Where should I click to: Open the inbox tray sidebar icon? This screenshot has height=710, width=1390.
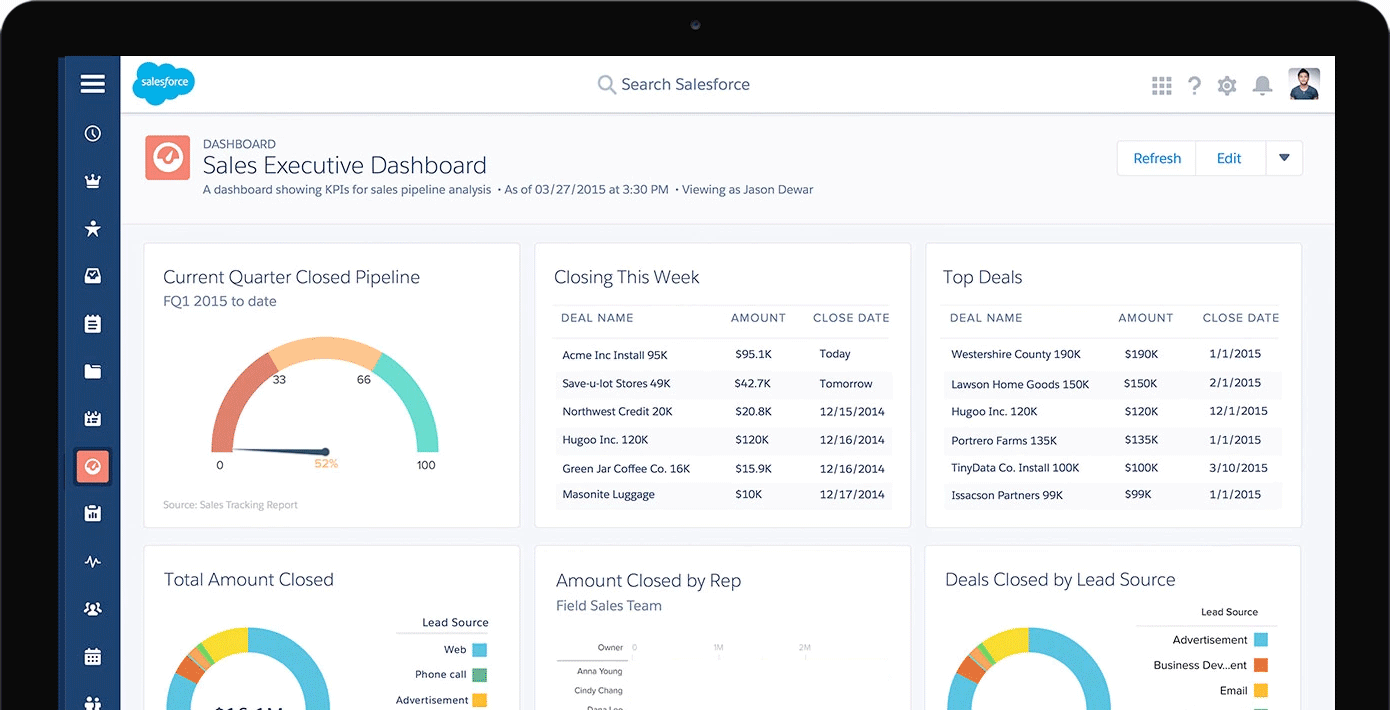(93, 276)
